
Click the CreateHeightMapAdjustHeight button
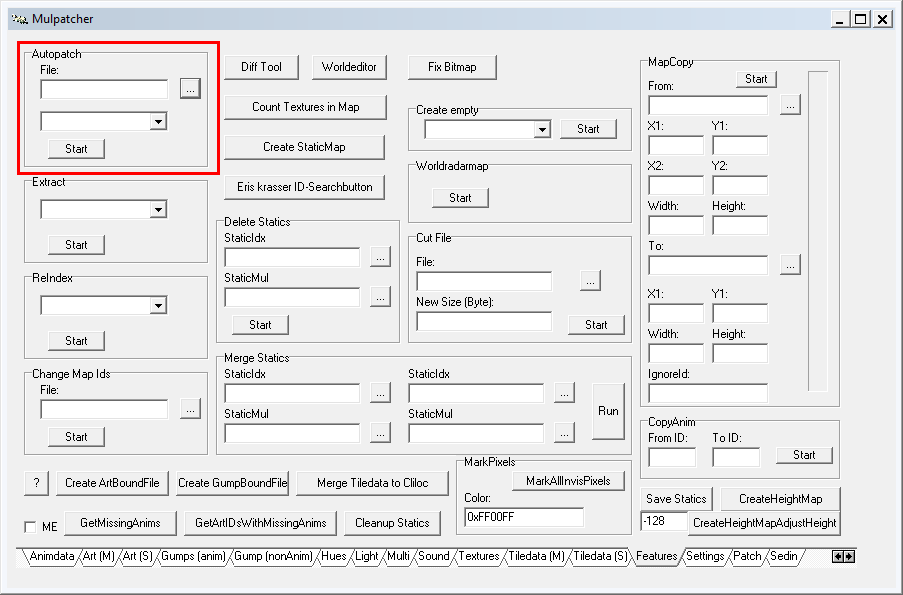coord(764,523)
